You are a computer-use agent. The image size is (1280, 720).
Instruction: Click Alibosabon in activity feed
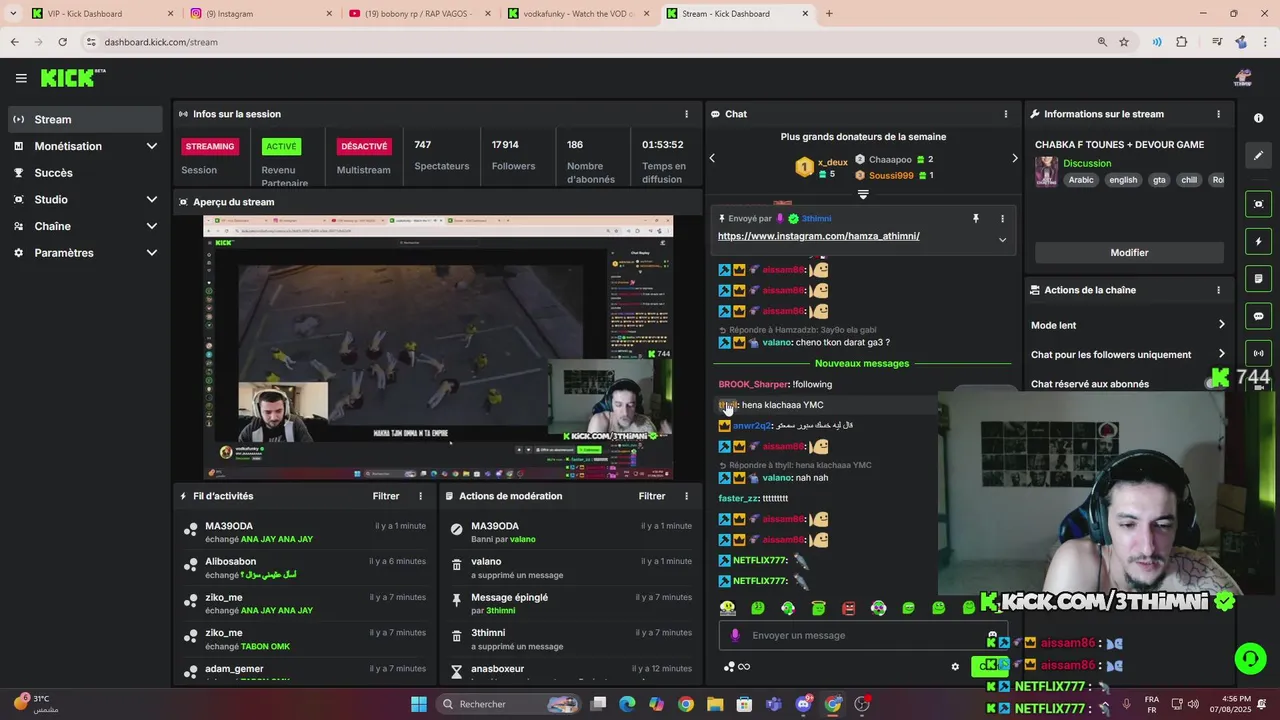pos(231,561)
